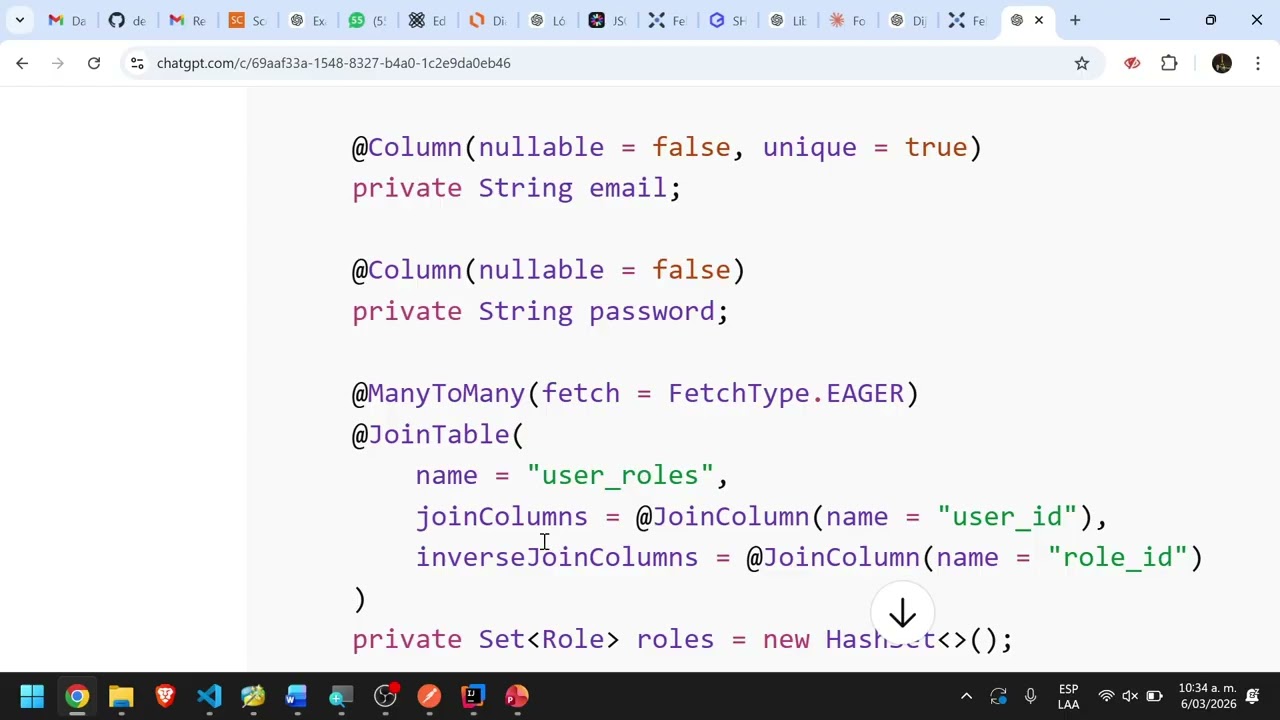Open the muted volume tray icon
The width and height of the screenshot is (1280, 720).
point(1130,696)
